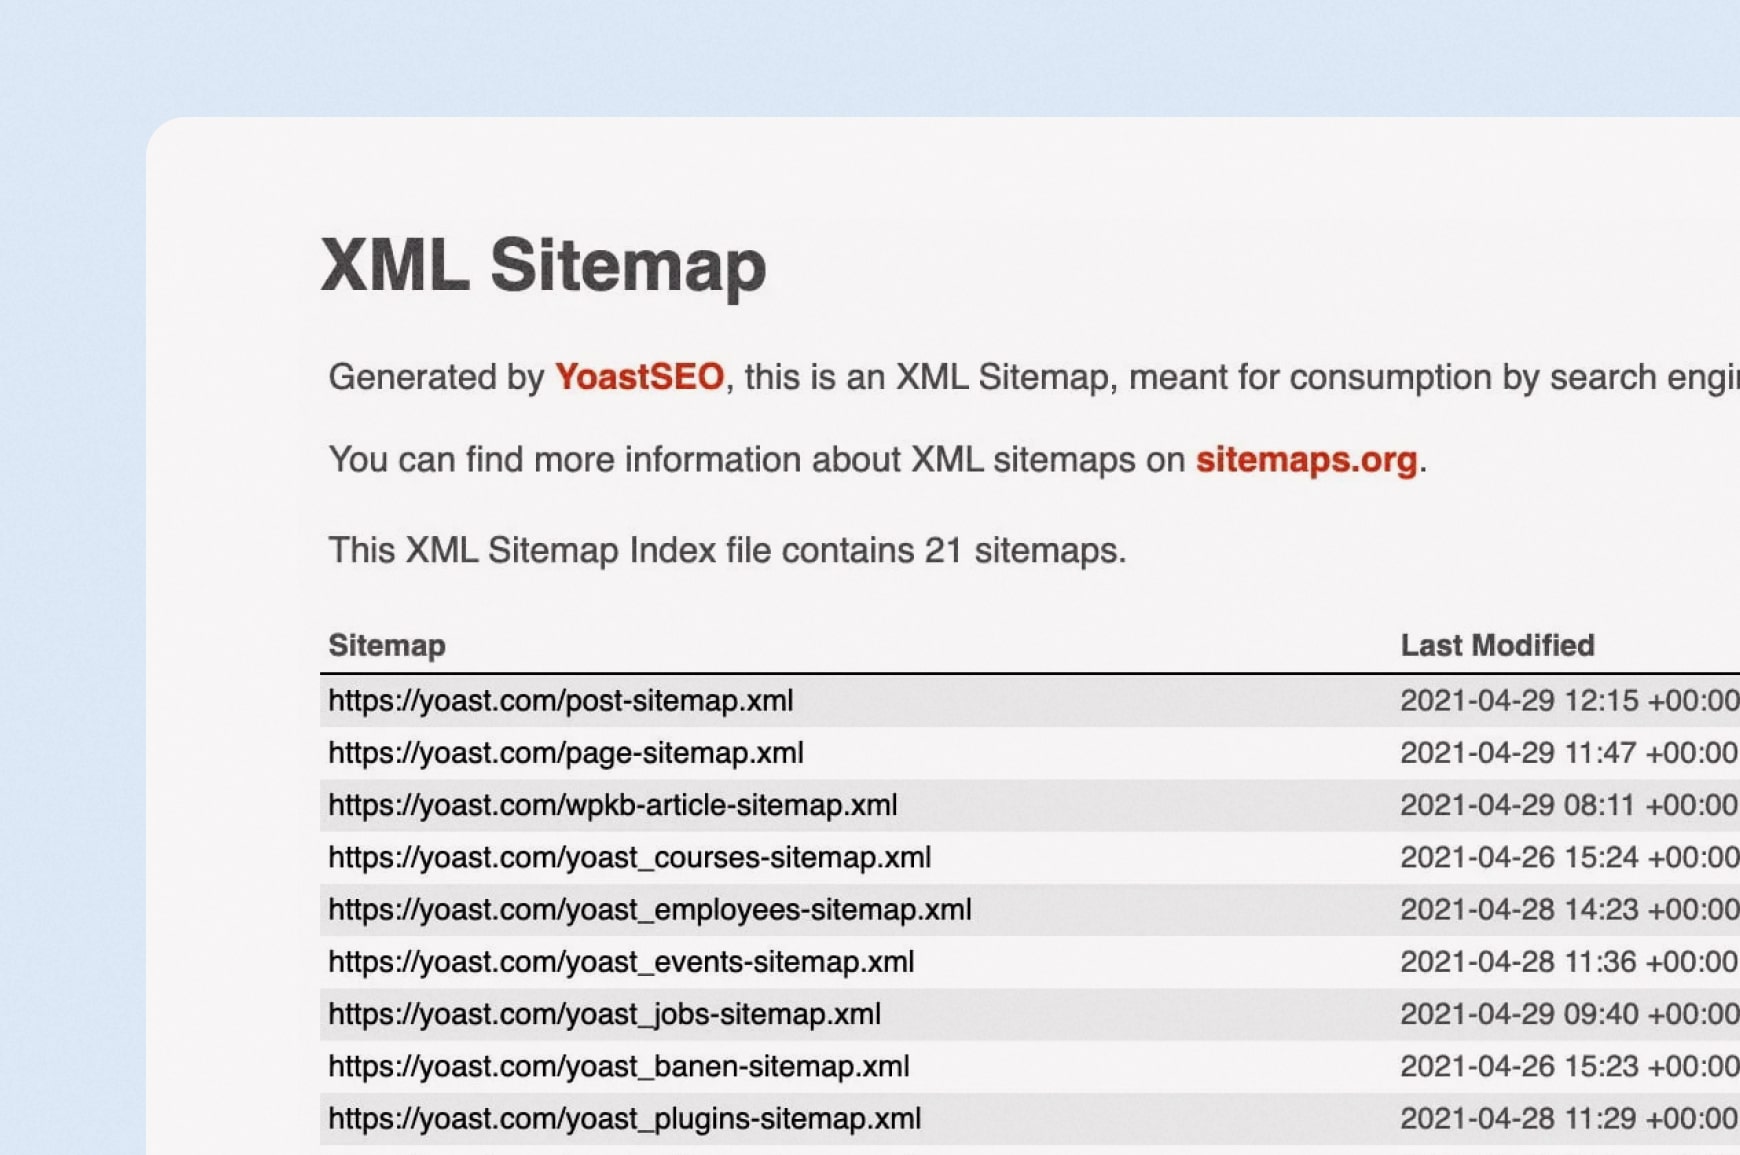Click the yoast_plugins-sitemap modified timestamp
The width and height of the screenshot is (1740, 1155).
[x=1568, y=1118]
